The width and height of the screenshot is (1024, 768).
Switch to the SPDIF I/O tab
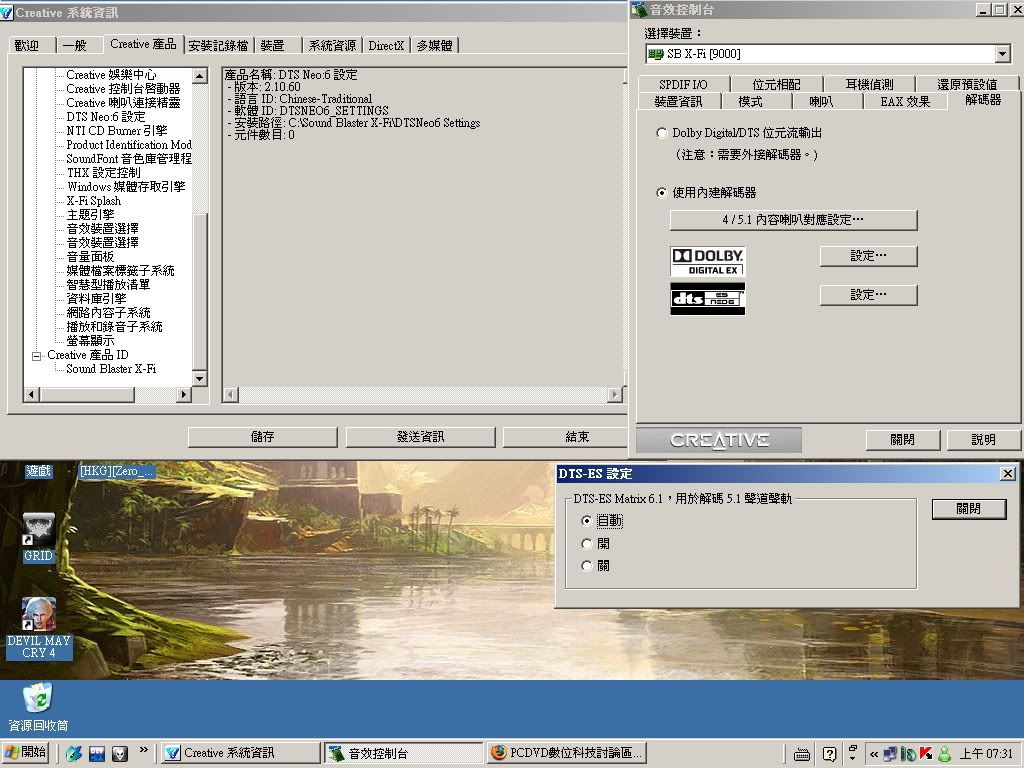683,84
